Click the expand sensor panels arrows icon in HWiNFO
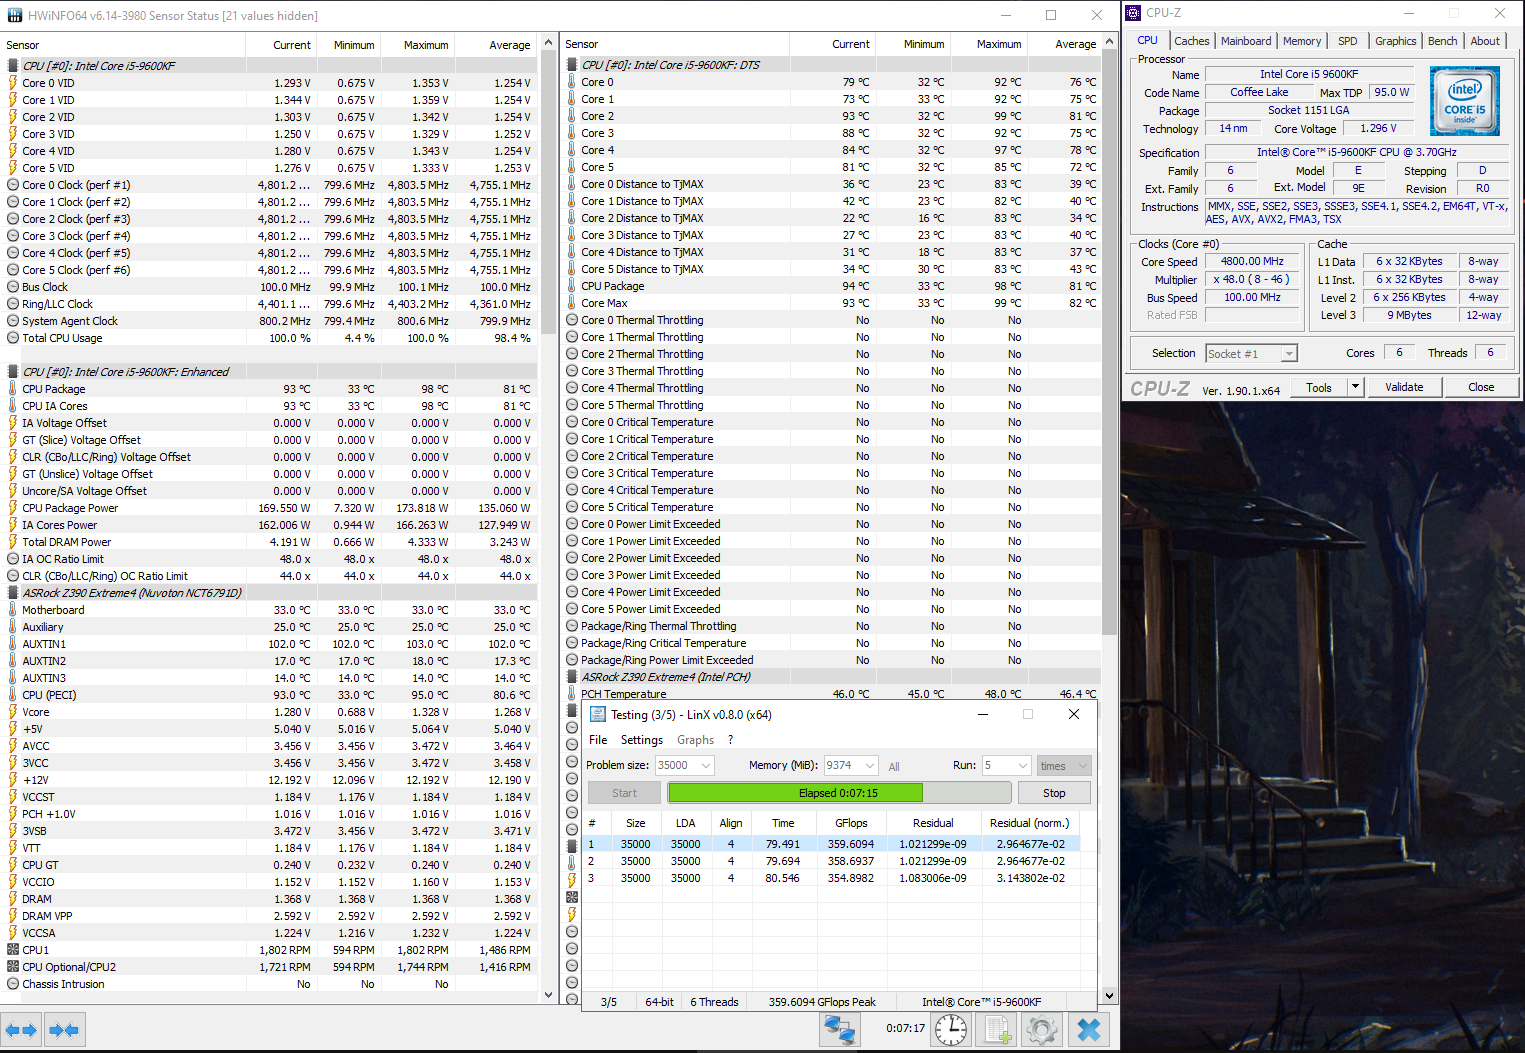Image resolution: width=1525 pixels, height=1053 pixels. [x=21, y=1029]
